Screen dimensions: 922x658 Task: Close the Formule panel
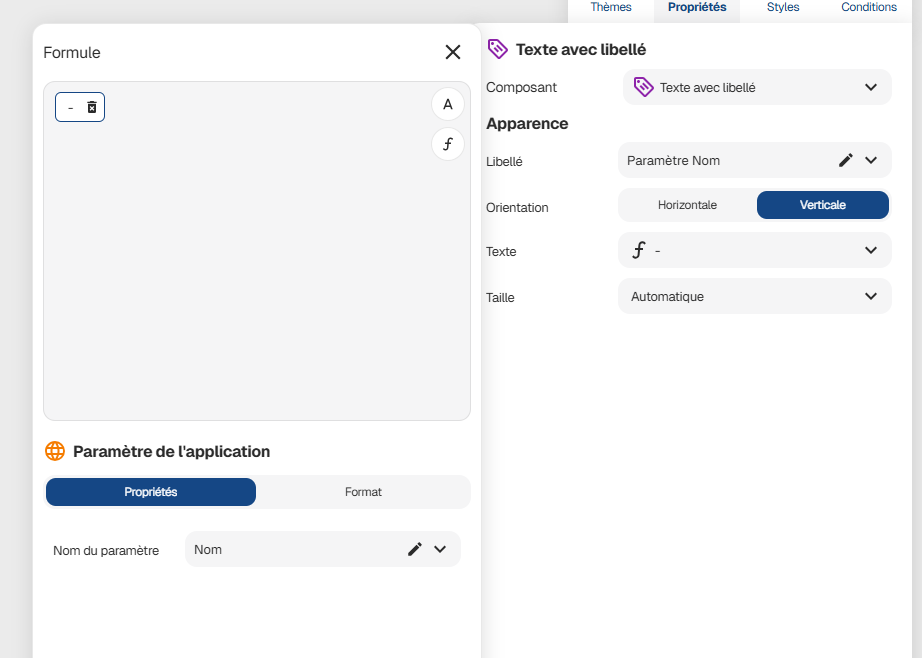pyautogui.click(x=453, y=53)
